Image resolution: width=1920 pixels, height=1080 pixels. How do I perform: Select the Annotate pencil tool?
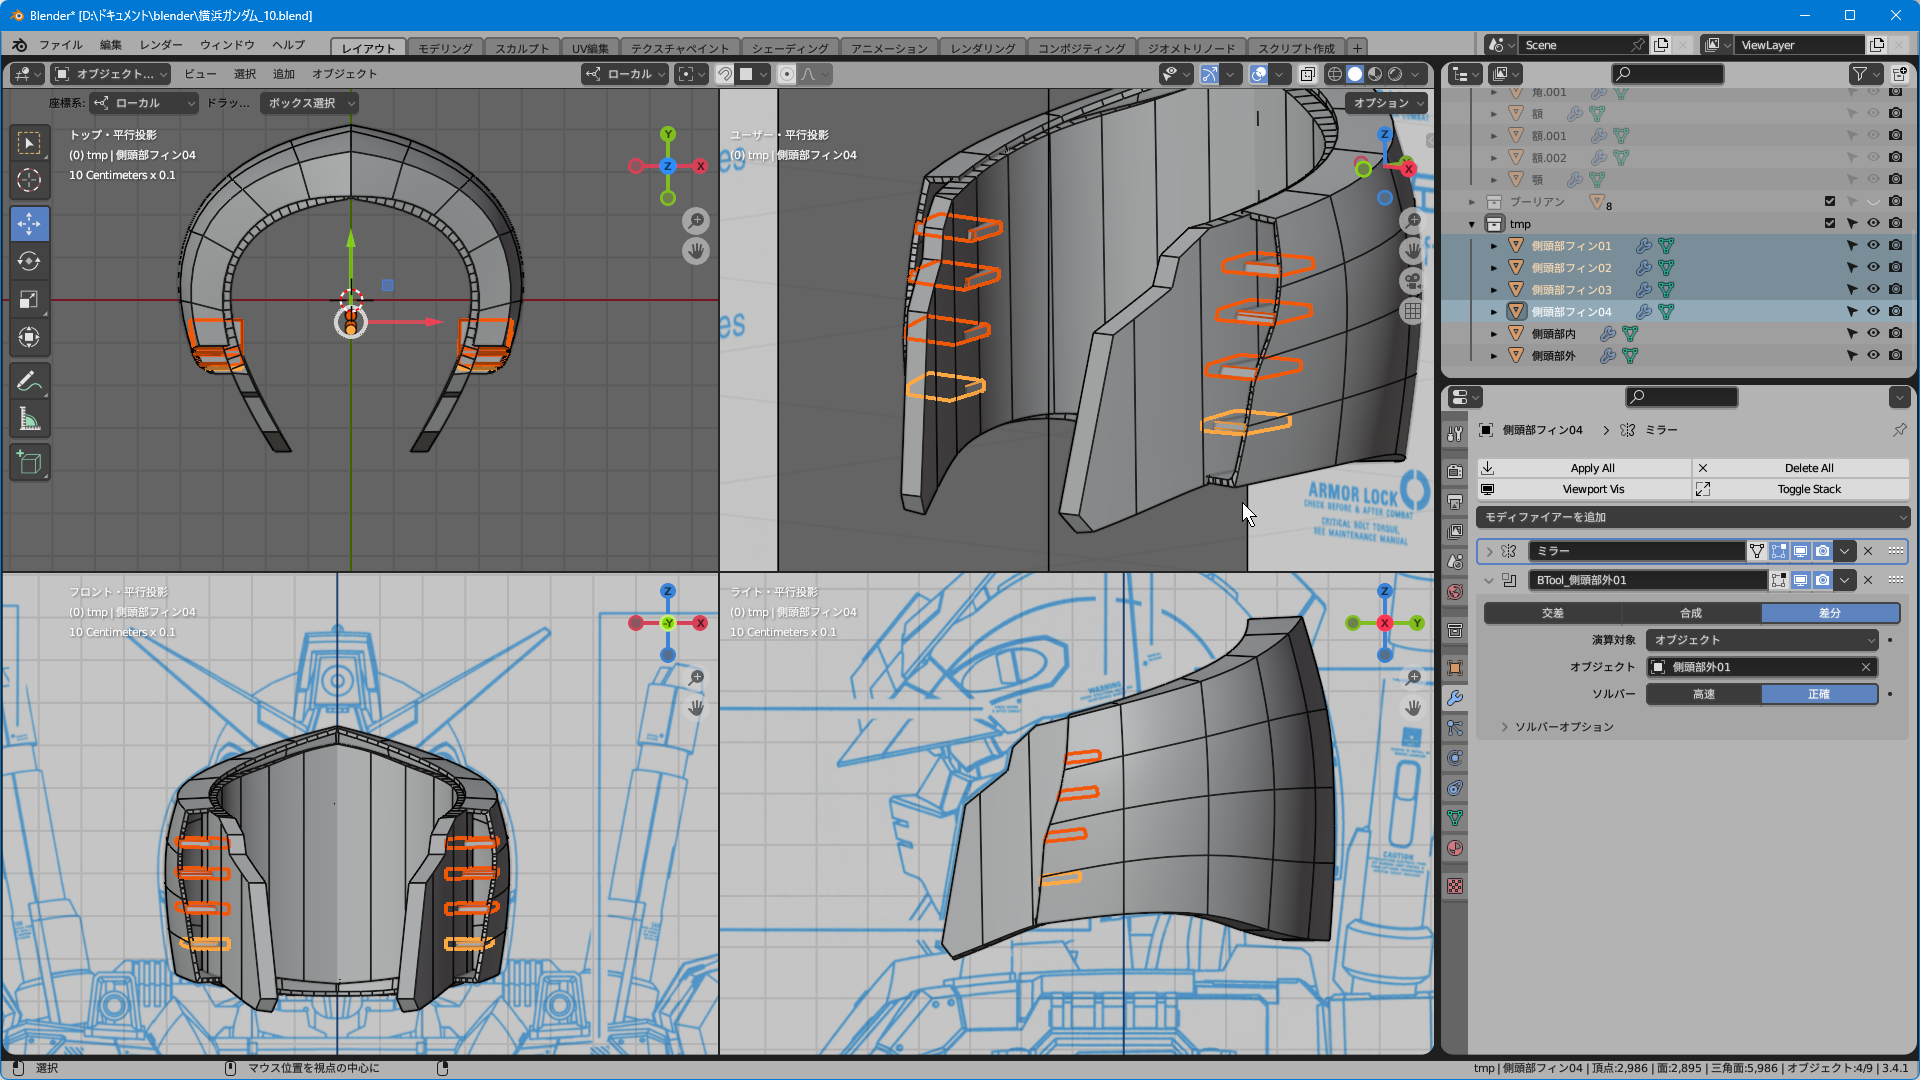click(29, 381)
